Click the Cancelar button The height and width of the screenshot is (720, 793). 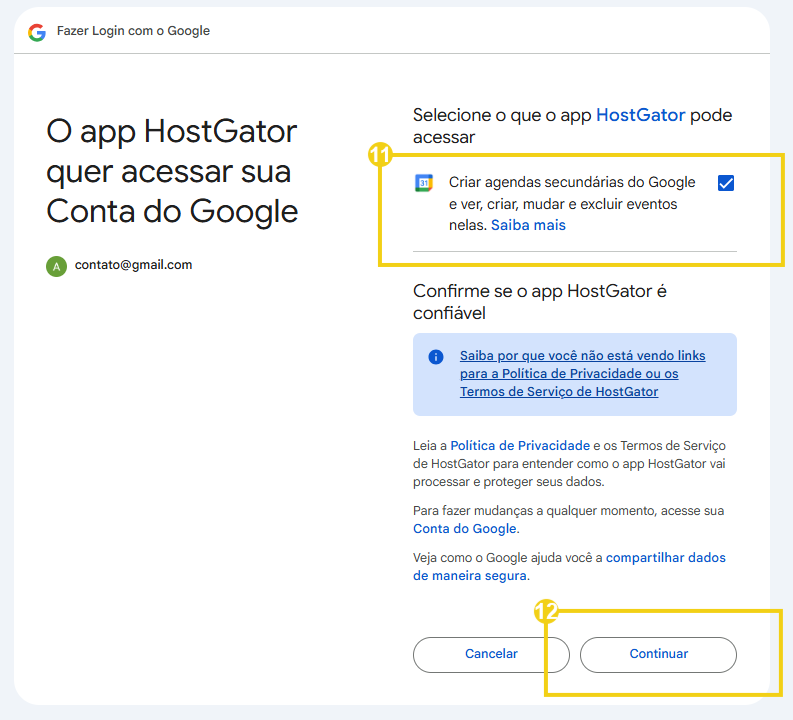coord(491,654)
